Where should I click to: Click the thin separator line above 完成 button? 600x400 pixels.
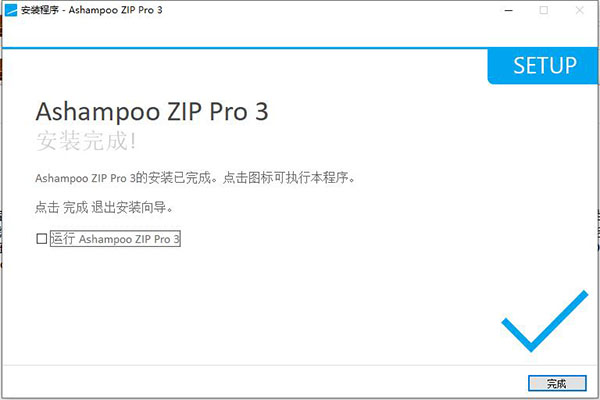300,366
